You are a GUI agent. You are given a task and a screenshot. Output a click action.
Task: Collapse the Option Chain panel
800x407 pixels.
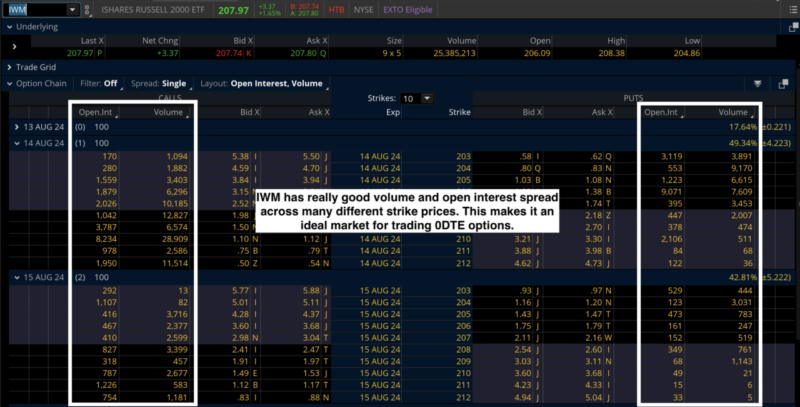coord(8,84)
